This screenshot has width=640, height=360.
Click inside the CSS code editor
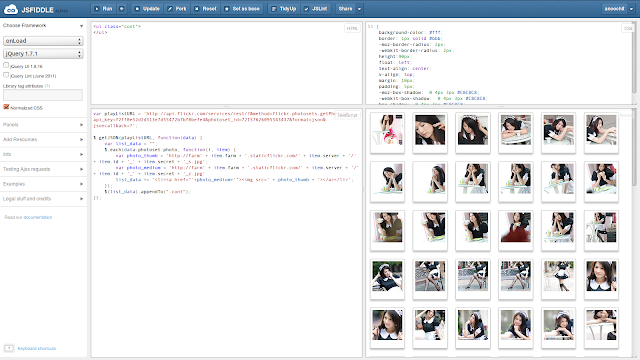(x=499, y=63)
